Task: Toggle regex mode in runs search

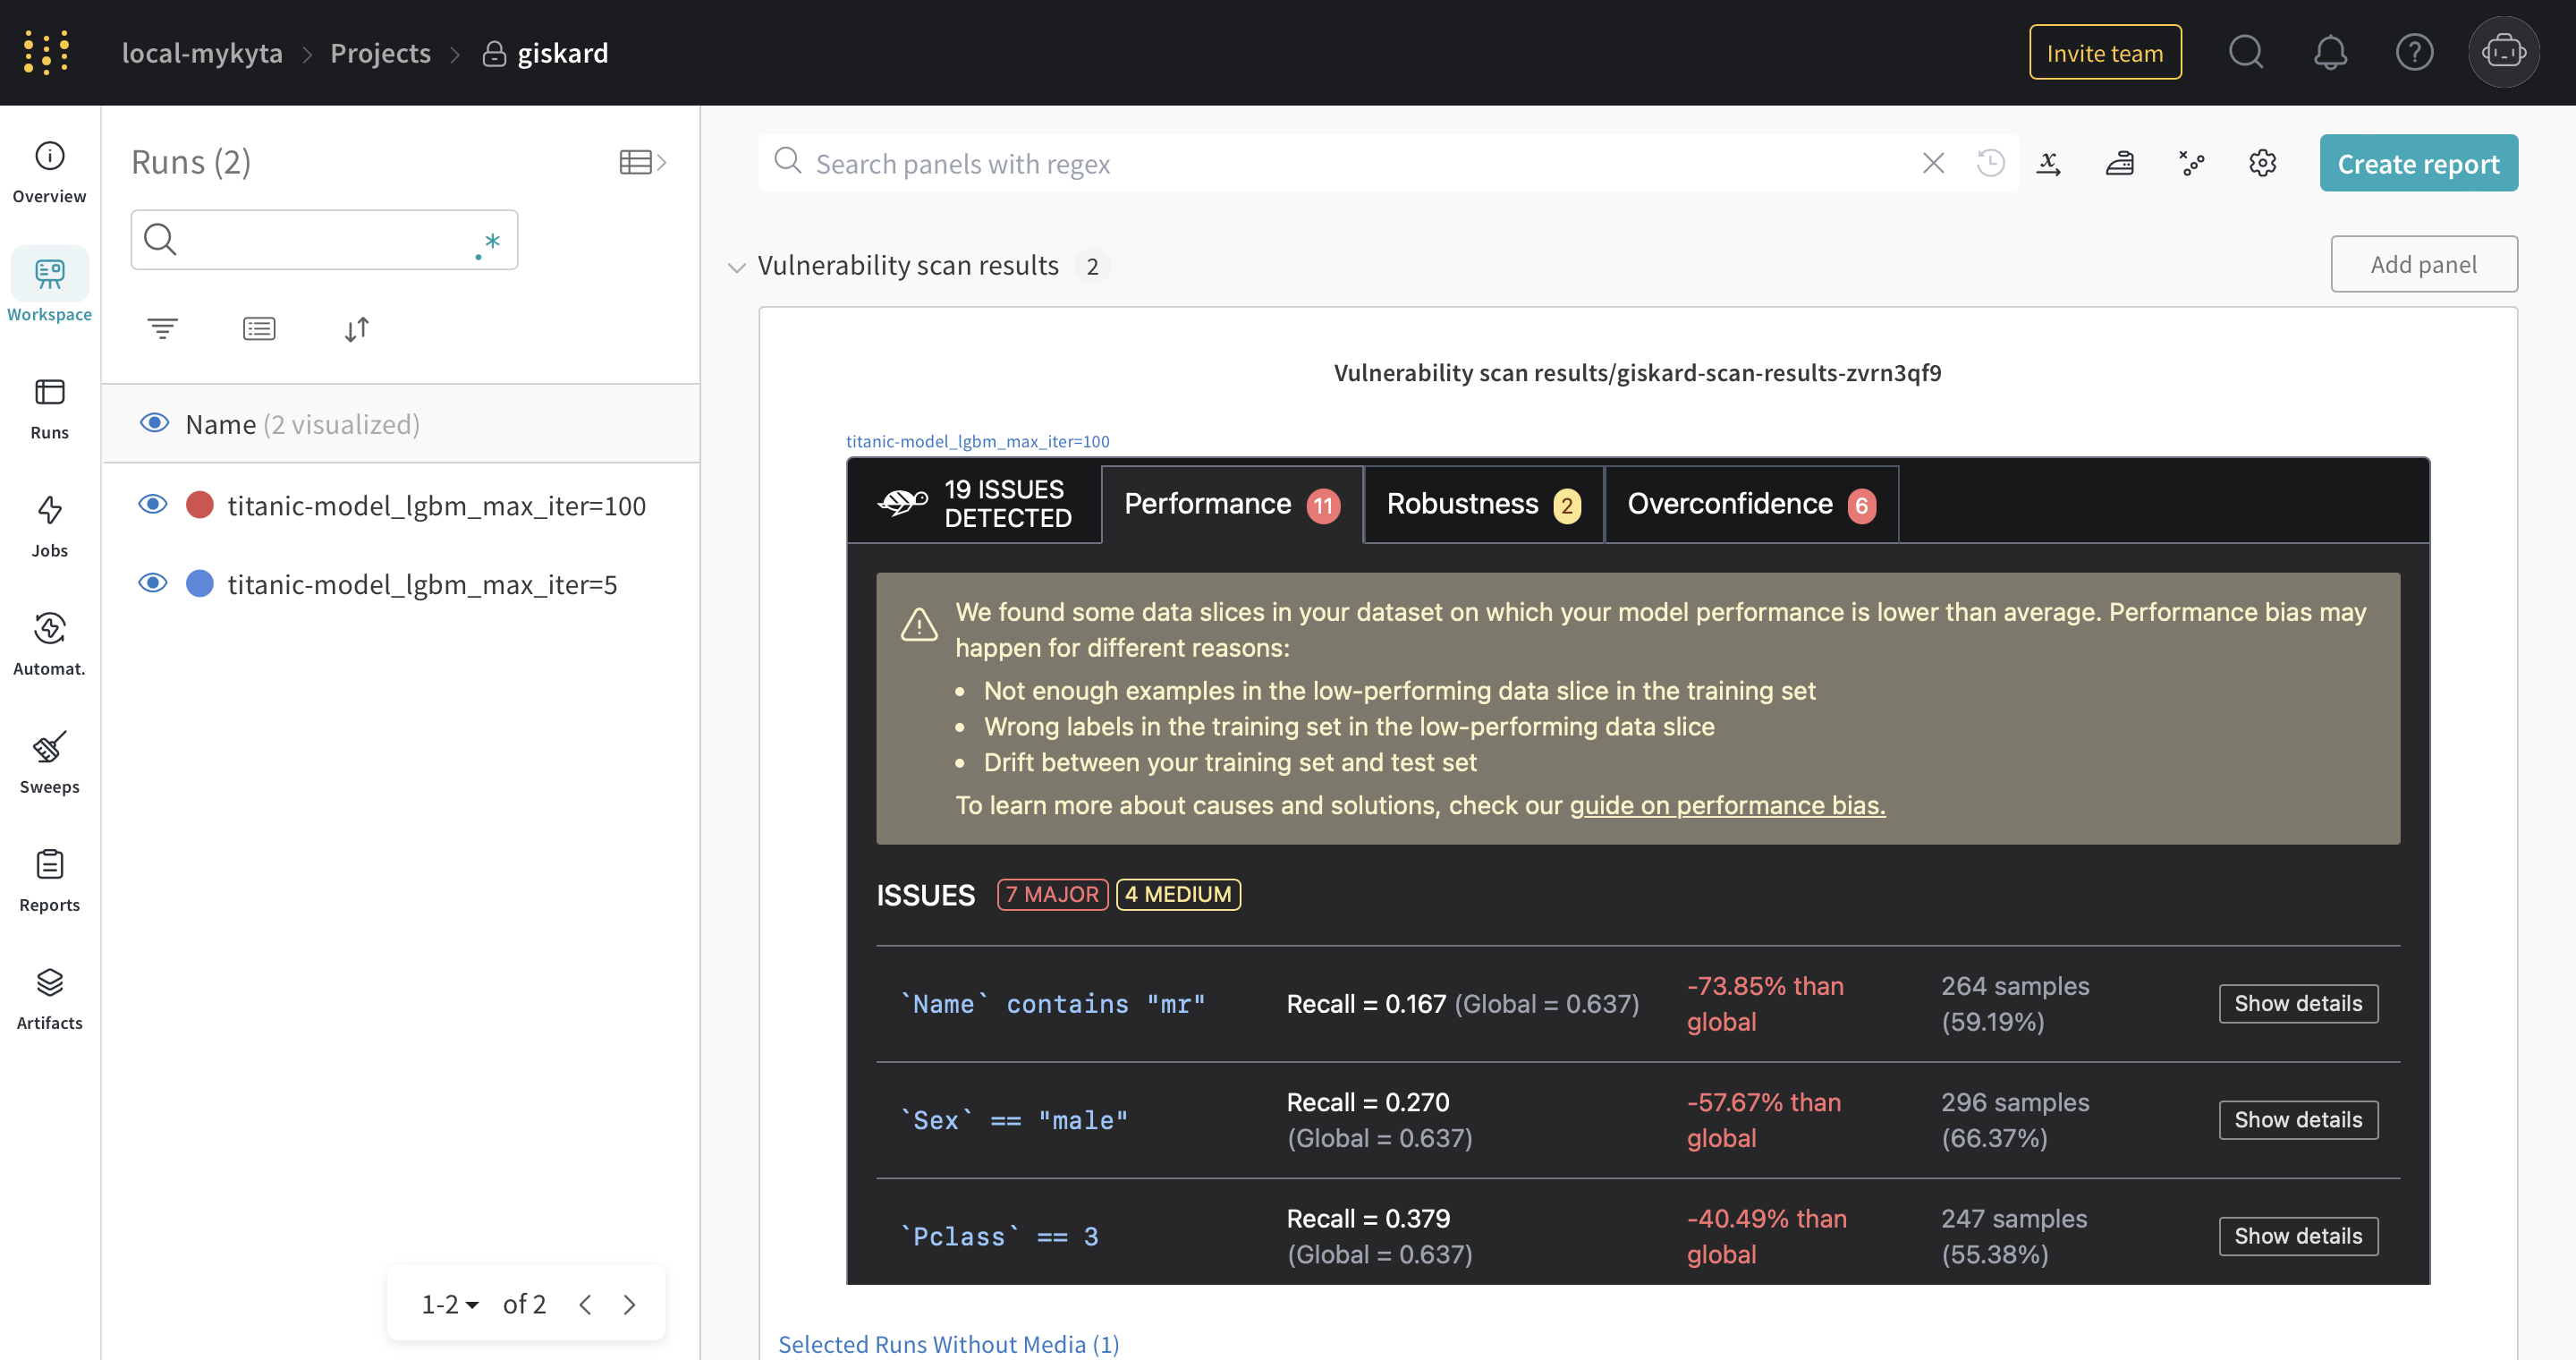Action: pos(487,243)
